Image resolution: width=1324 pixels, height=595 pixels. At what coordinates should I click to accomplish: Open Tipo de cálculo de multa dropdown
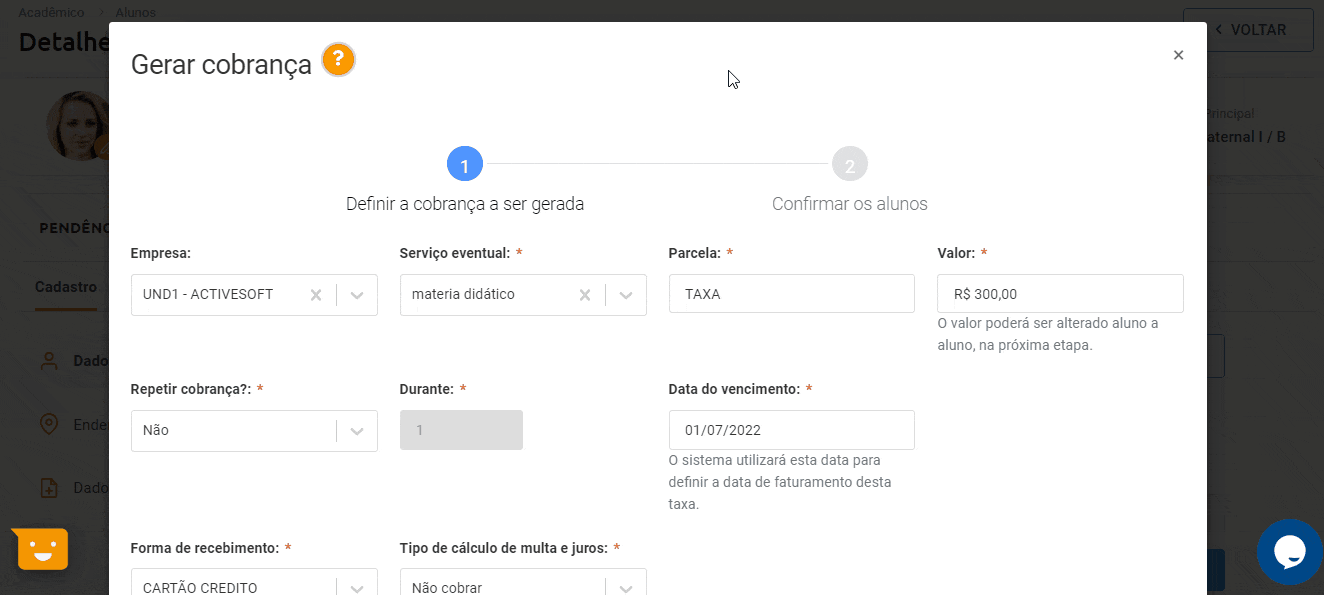pyautogui.click(x=523, y=583)
